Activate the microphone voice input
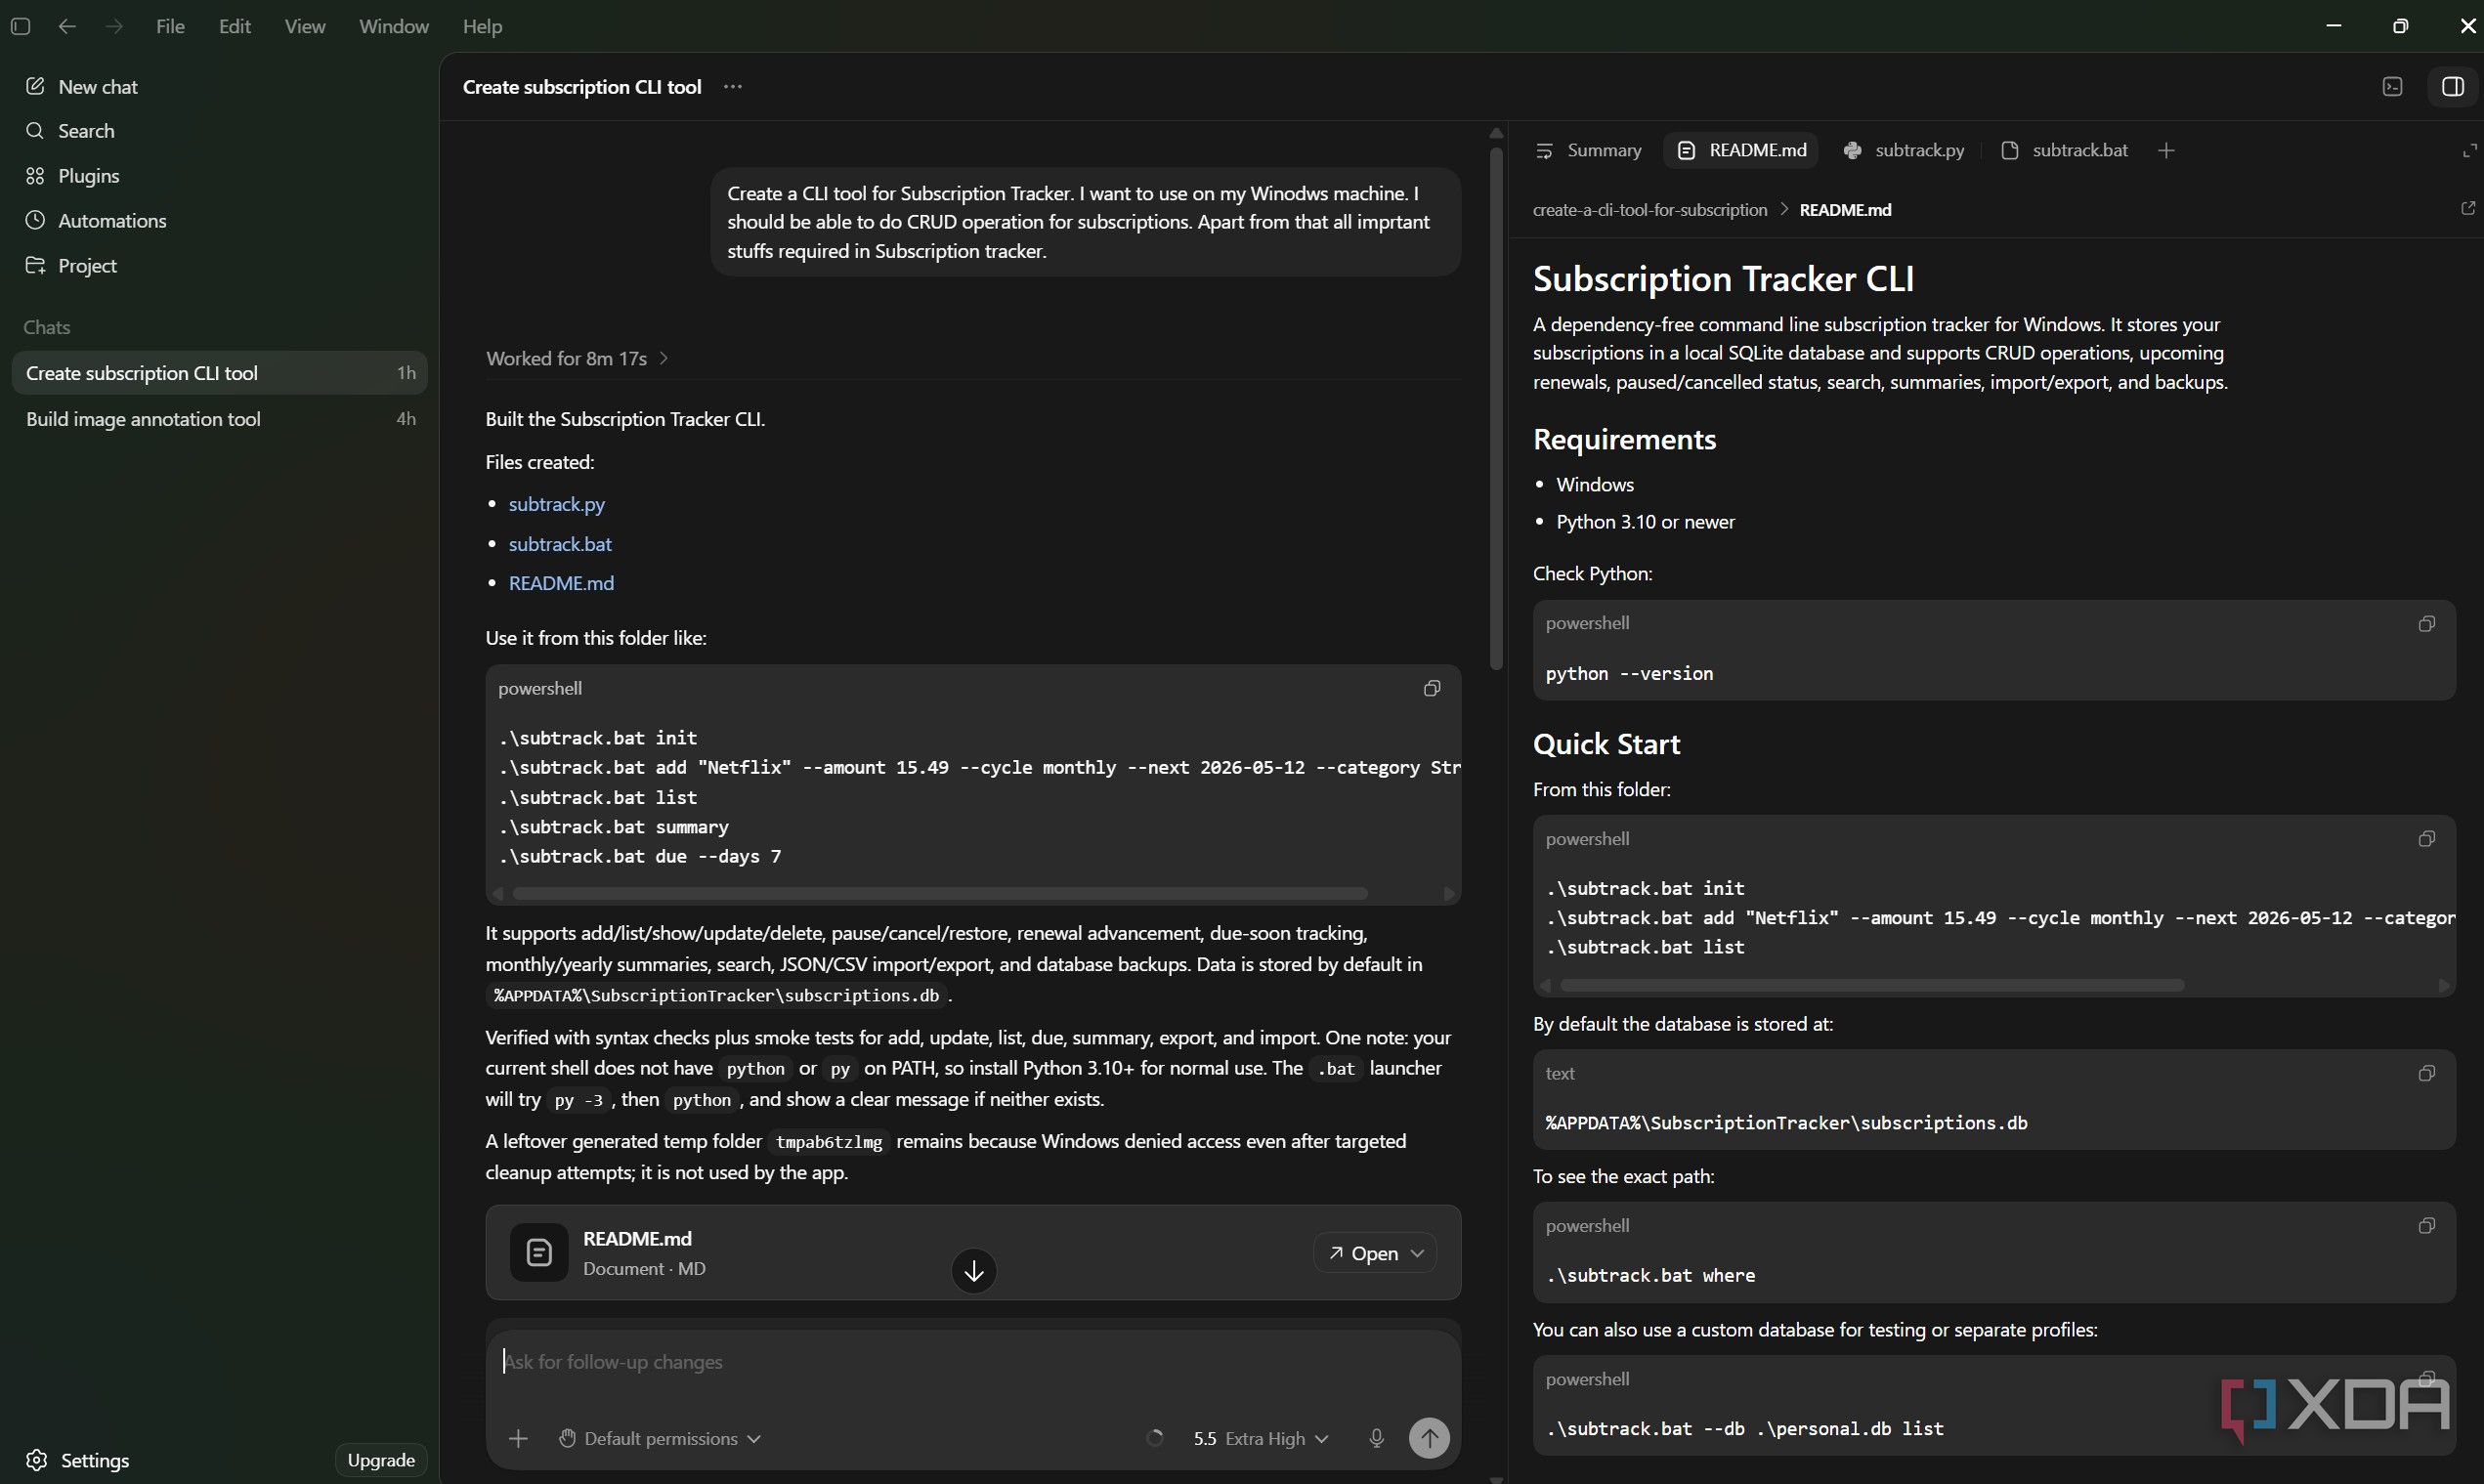Screen dimensions: 2484x1484 1376,1439
